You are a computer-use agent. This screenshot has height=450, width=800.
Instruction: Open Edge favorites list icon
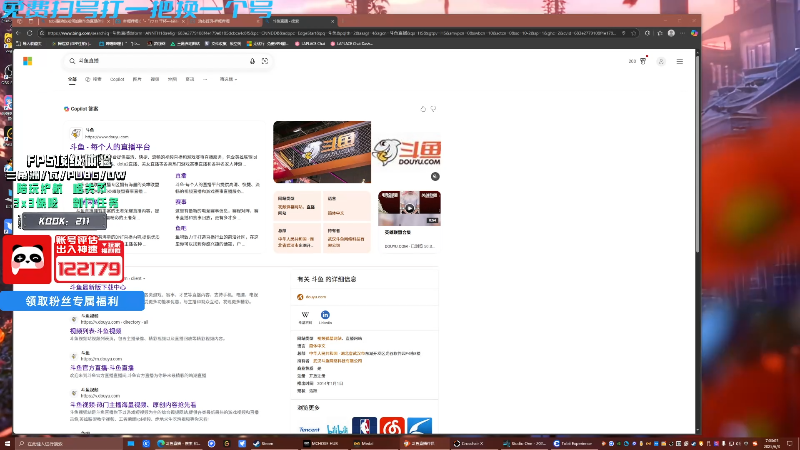pyautogui.click(x=660, y=33)
